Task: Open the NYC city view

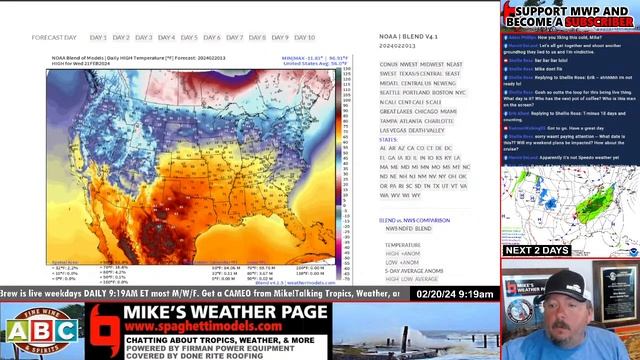Action: [x=460, y=93]
